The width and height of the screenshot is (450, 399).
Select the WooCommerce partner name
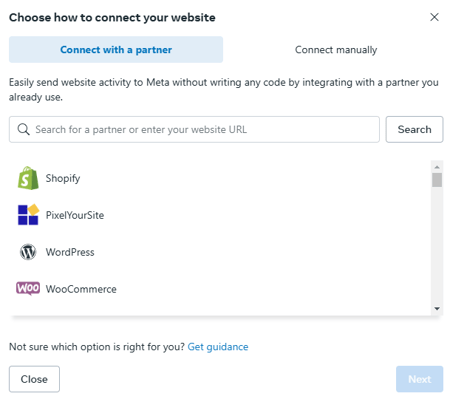[x=81, y=289]
